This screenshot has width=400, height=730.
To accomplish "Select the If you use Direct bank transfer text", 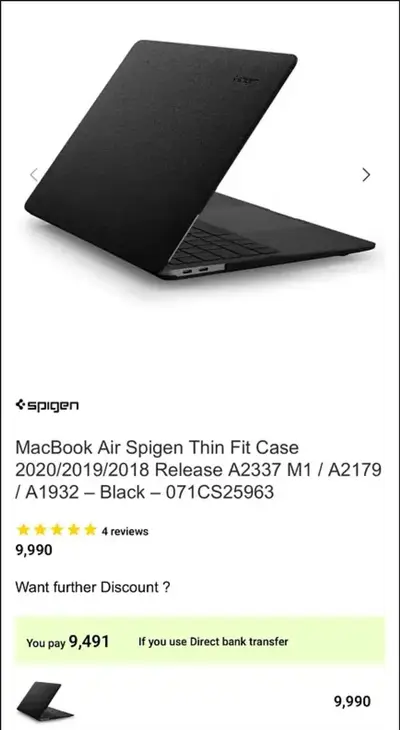I will (x=213, y=642).
